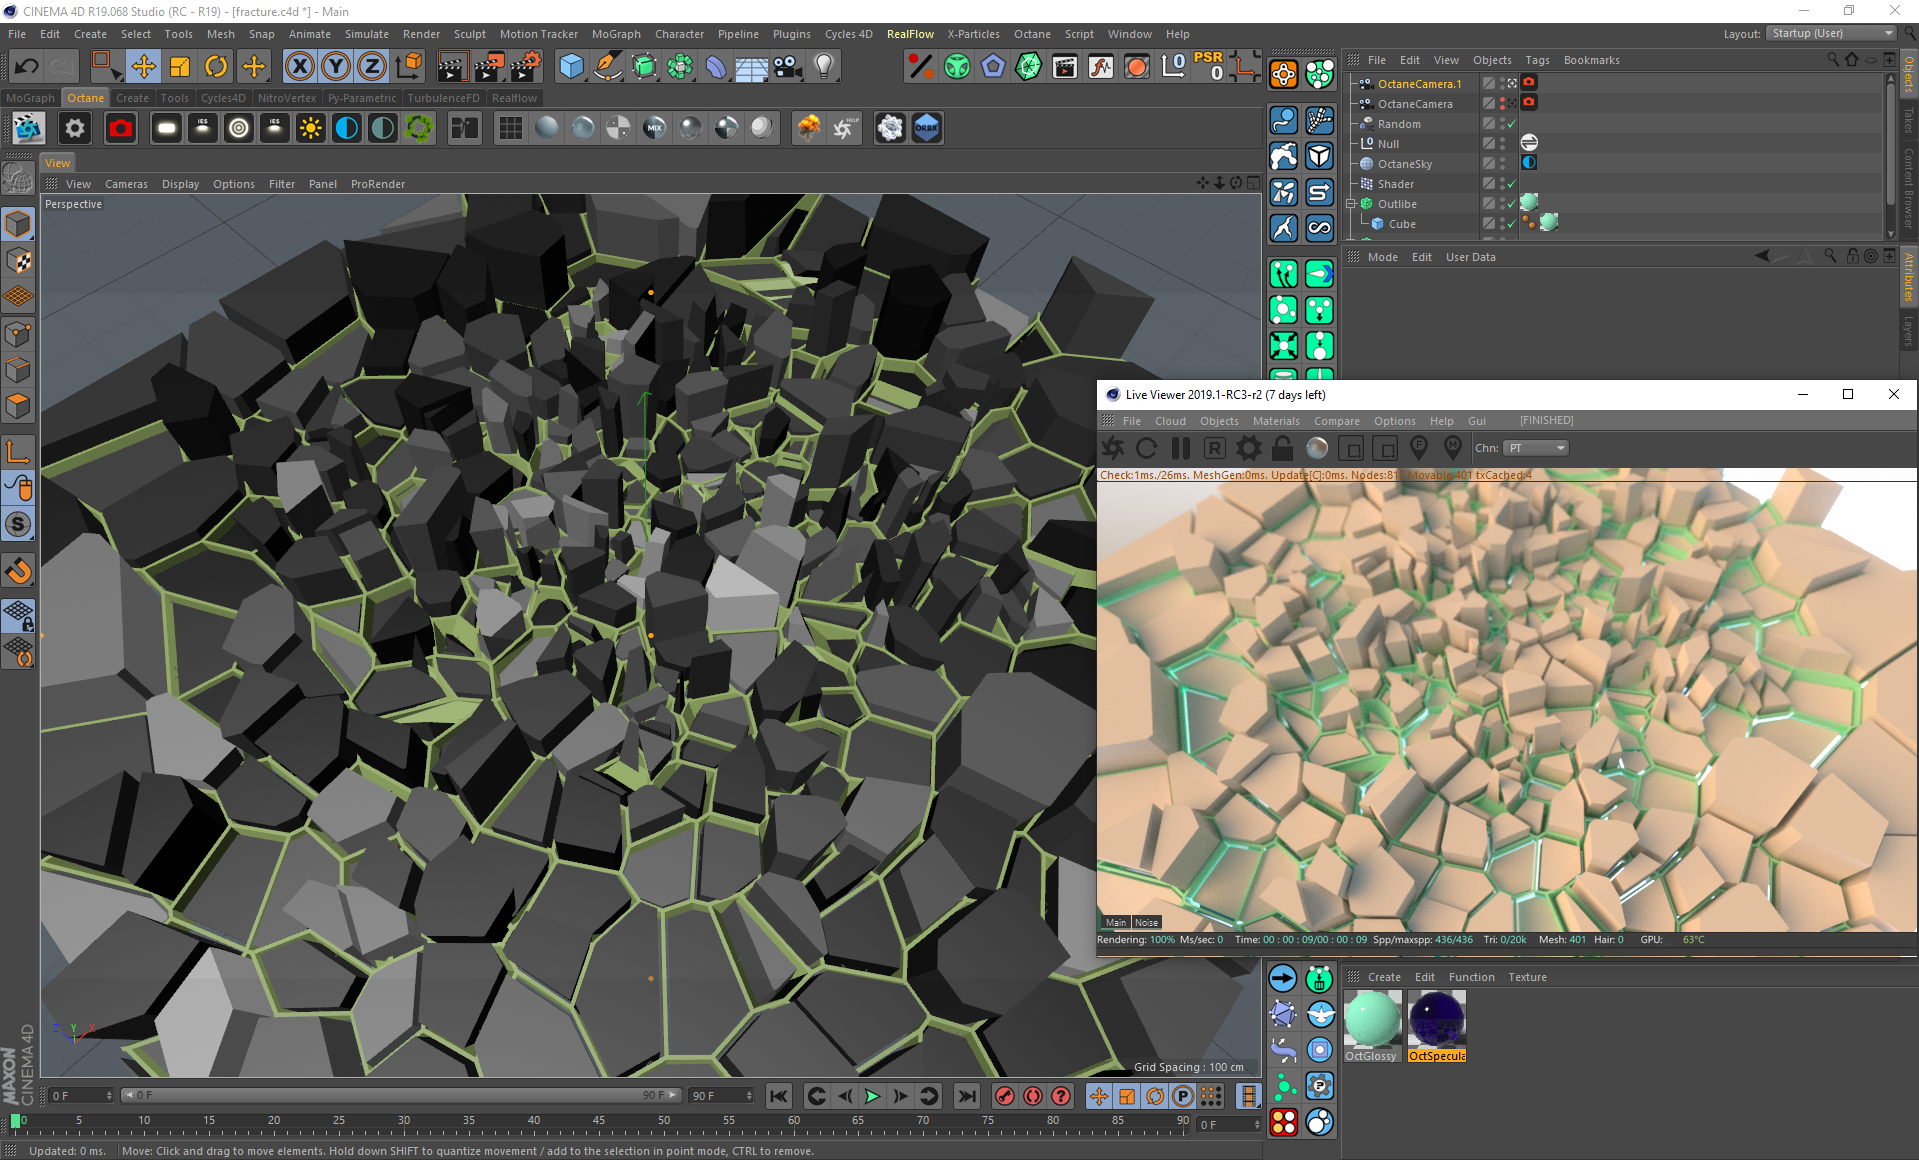Select Texture mode in left palette
Screen dimensions: 1919x1160
pos(18,261)
